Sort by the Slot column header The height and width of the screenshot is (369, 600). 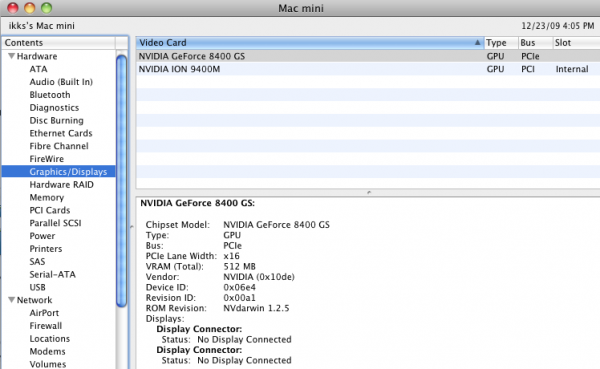(576, 42)
